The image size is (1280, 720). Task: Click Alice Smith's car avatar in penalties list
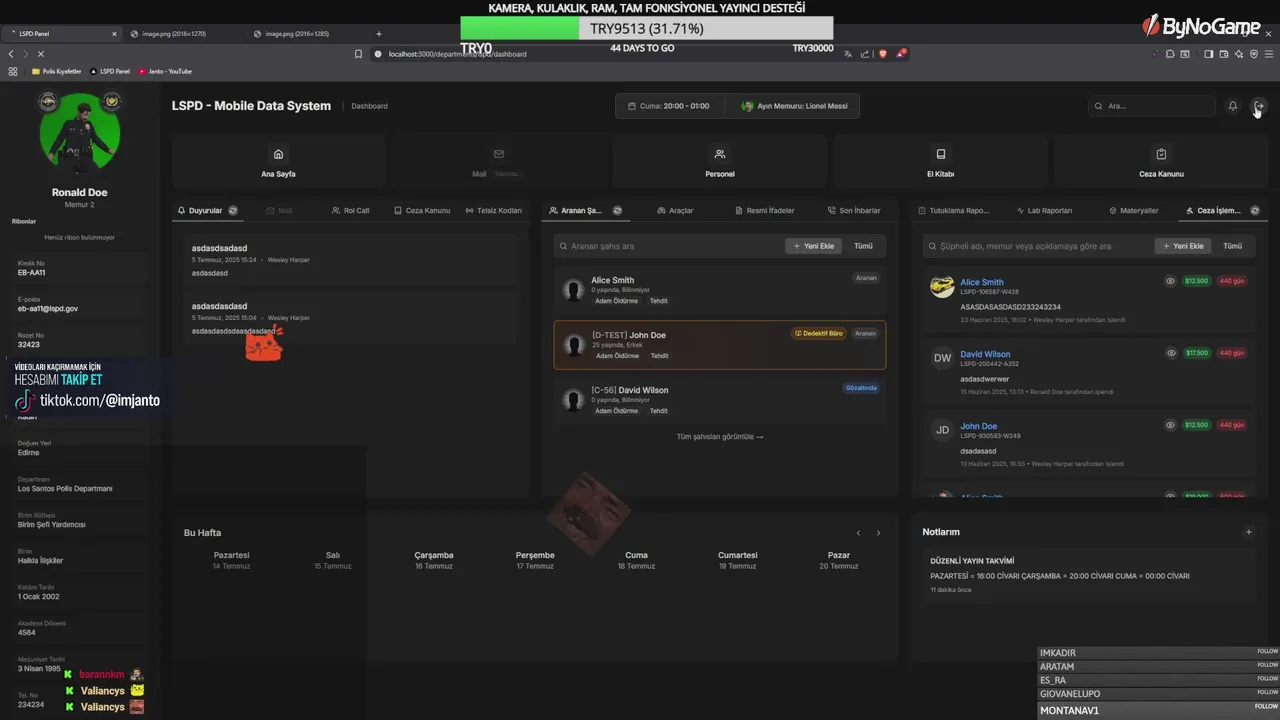942,287
